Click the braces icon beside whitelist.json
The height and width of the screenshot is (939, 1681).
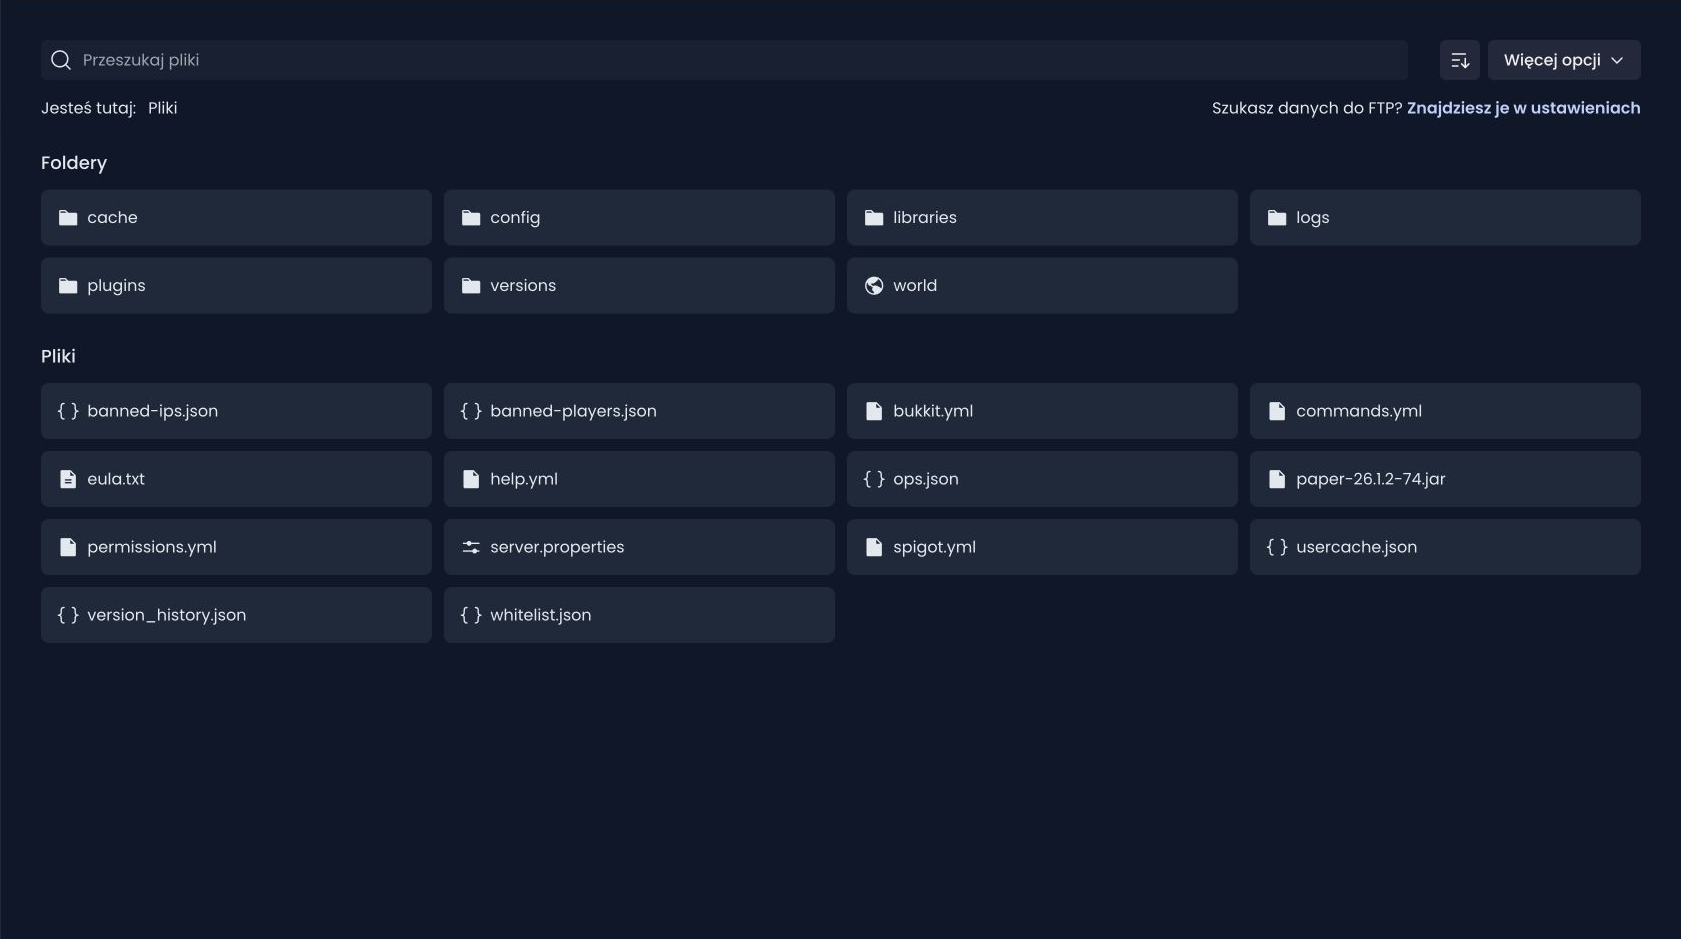471,615
